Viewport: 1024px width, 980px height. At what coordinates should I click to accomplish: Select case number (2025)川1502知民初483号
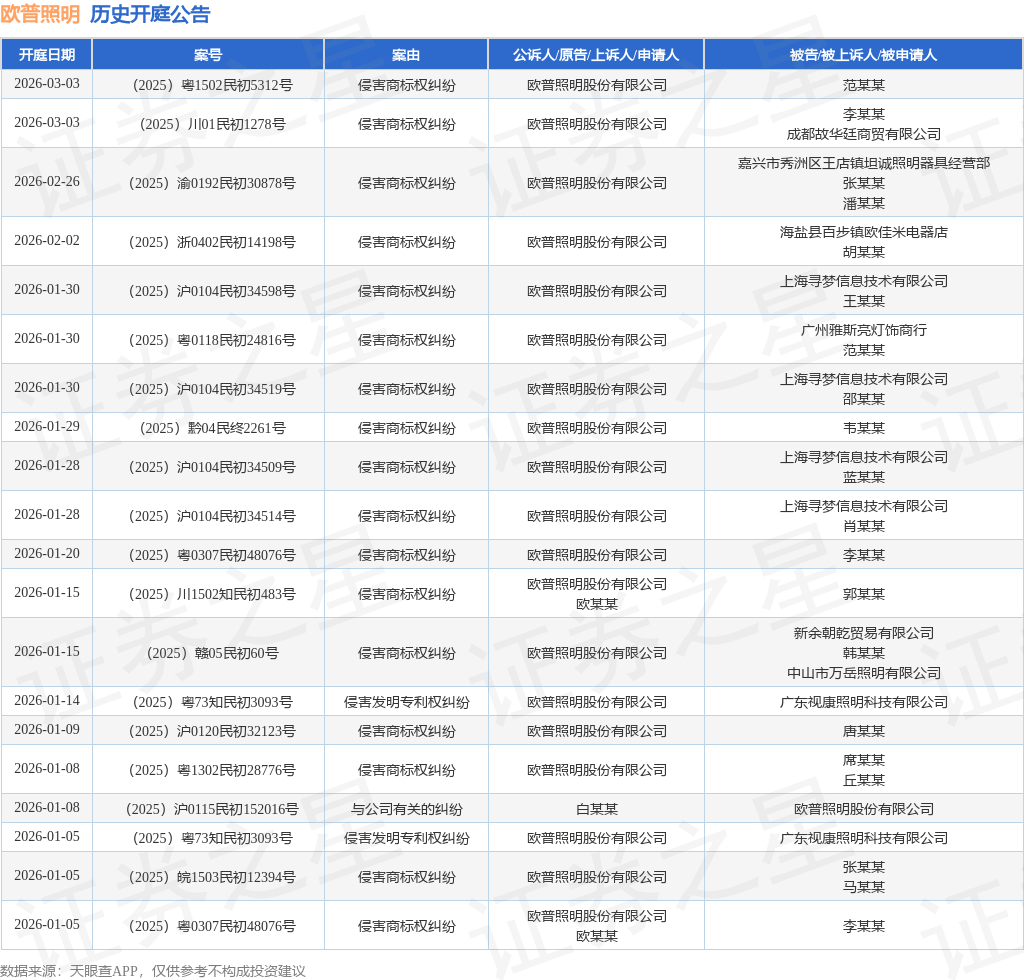coord(212,594)
